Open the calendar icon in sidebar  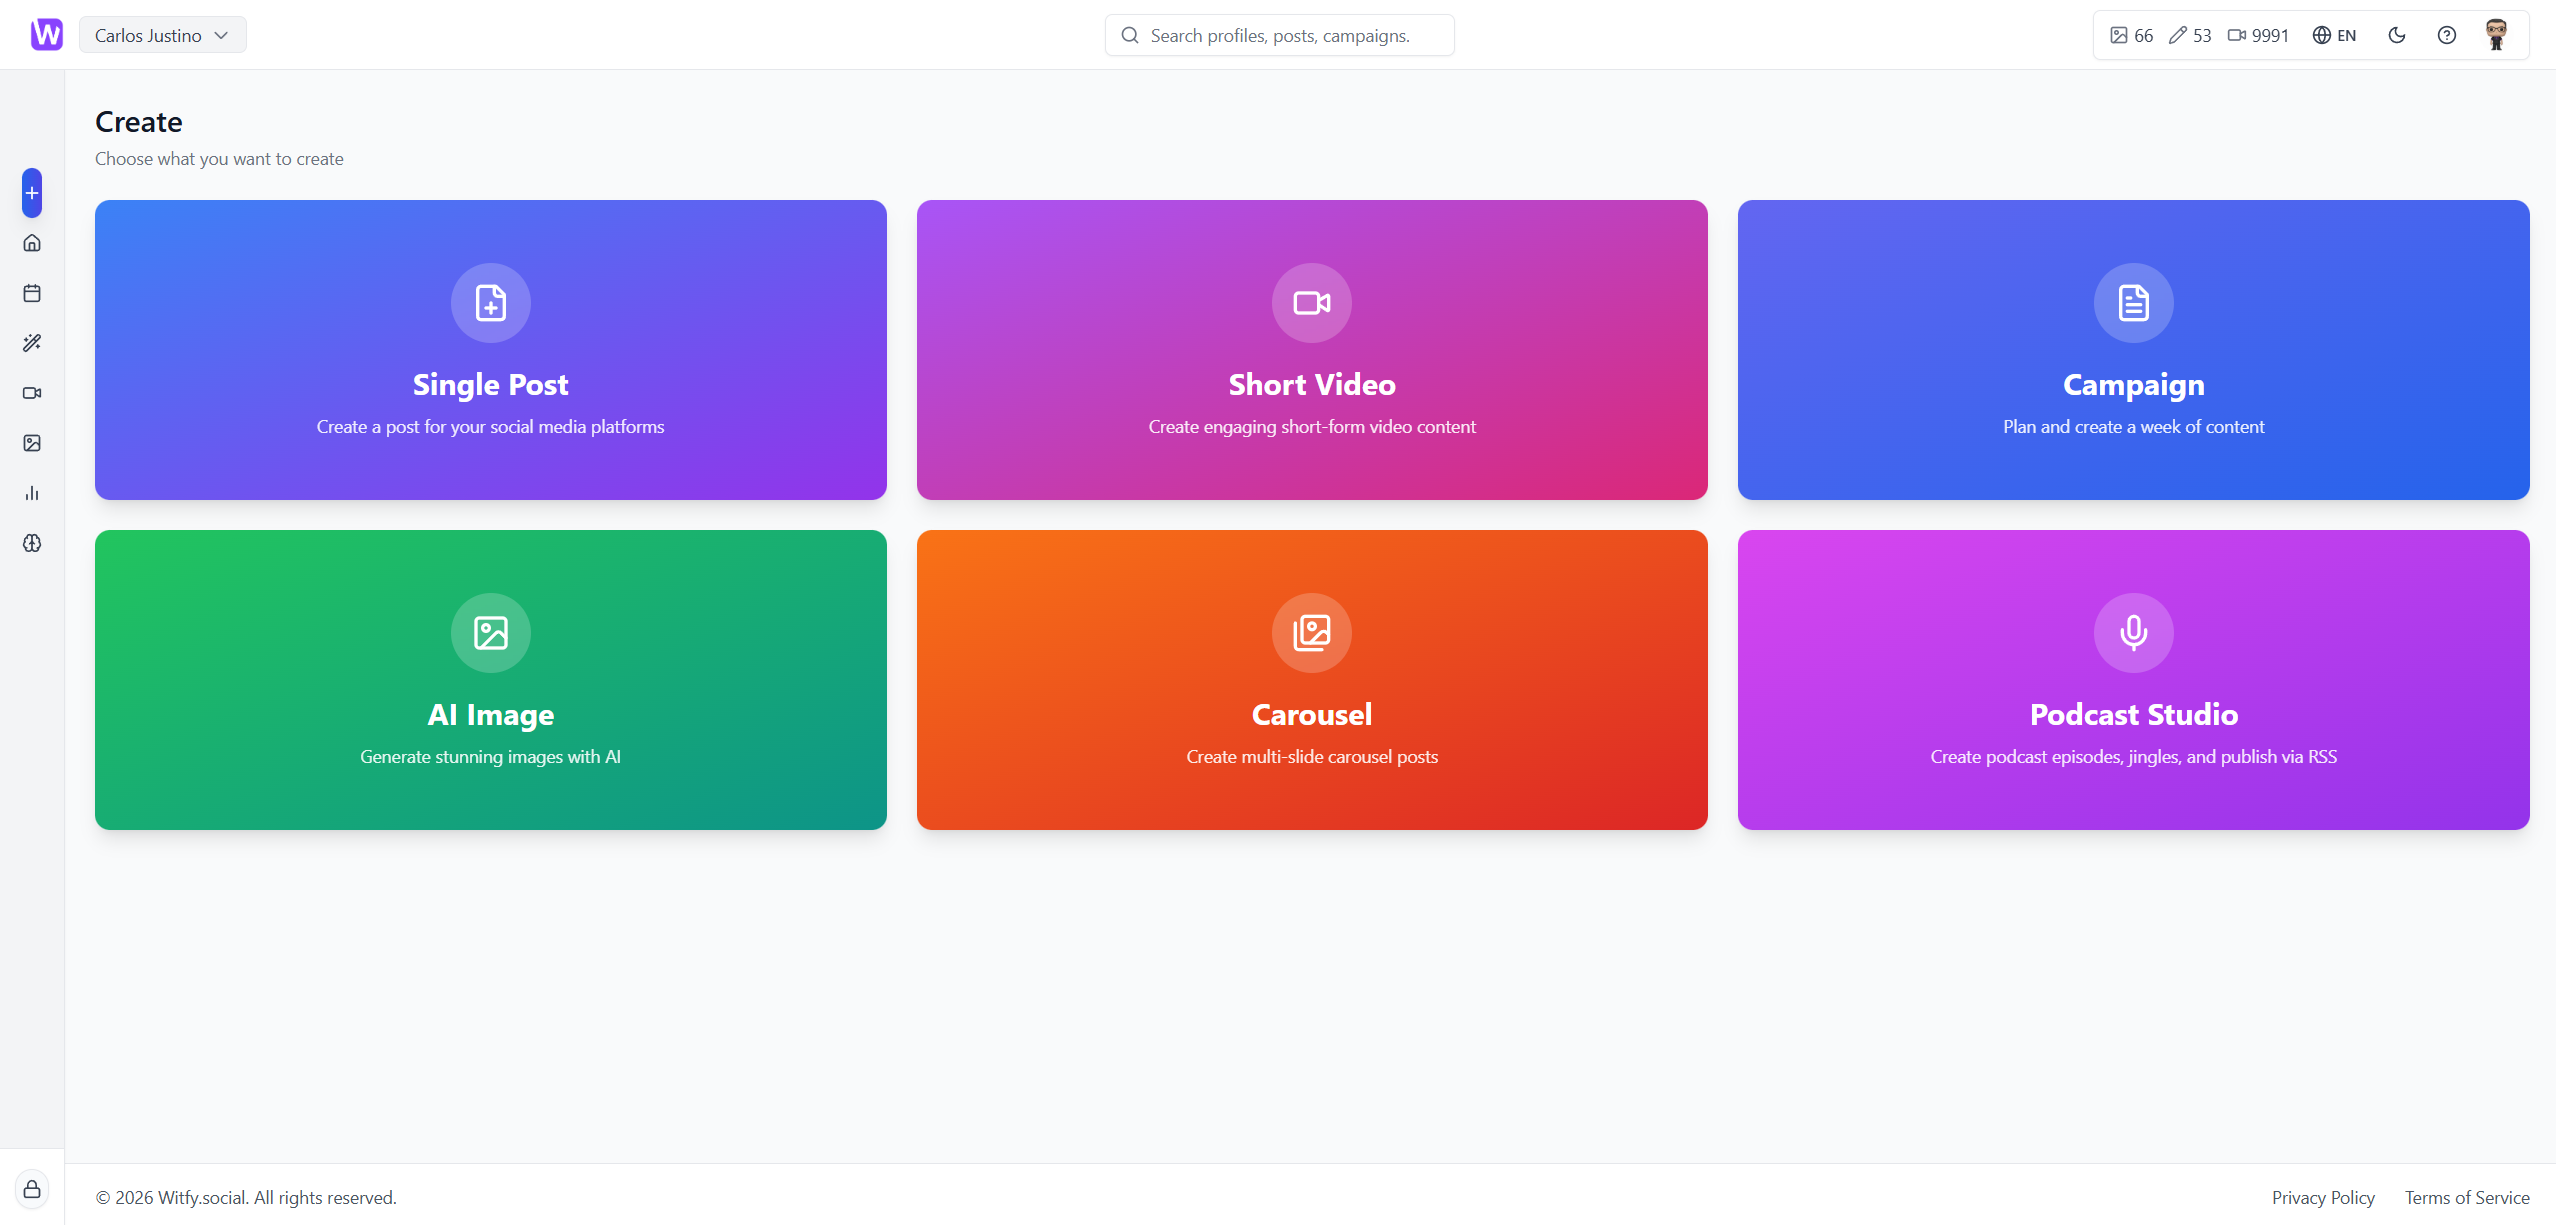[x=32, y=293]
